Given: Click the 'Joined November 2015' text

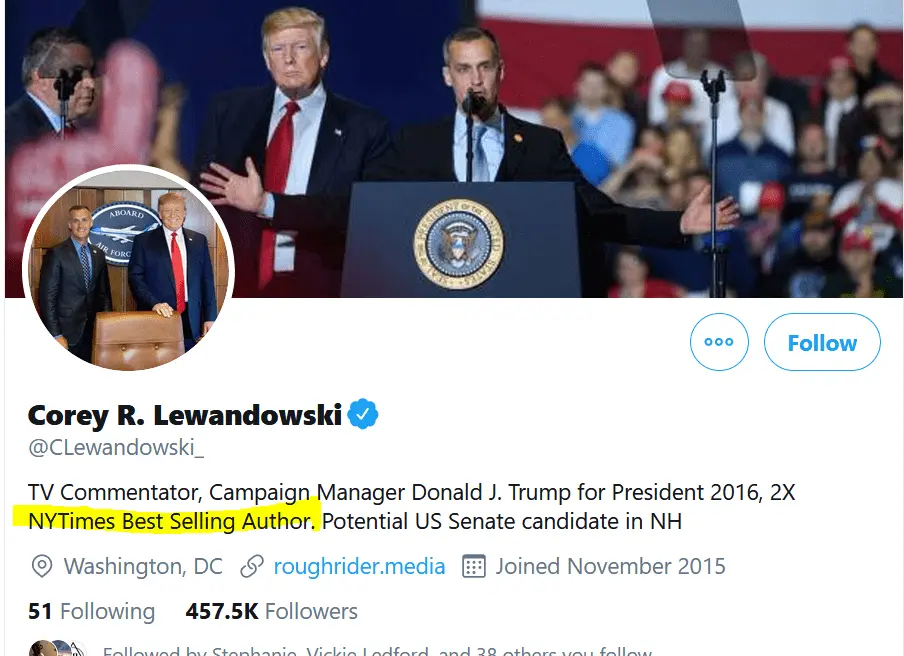Looking at the screenshot, I should [x=611, y=567].
